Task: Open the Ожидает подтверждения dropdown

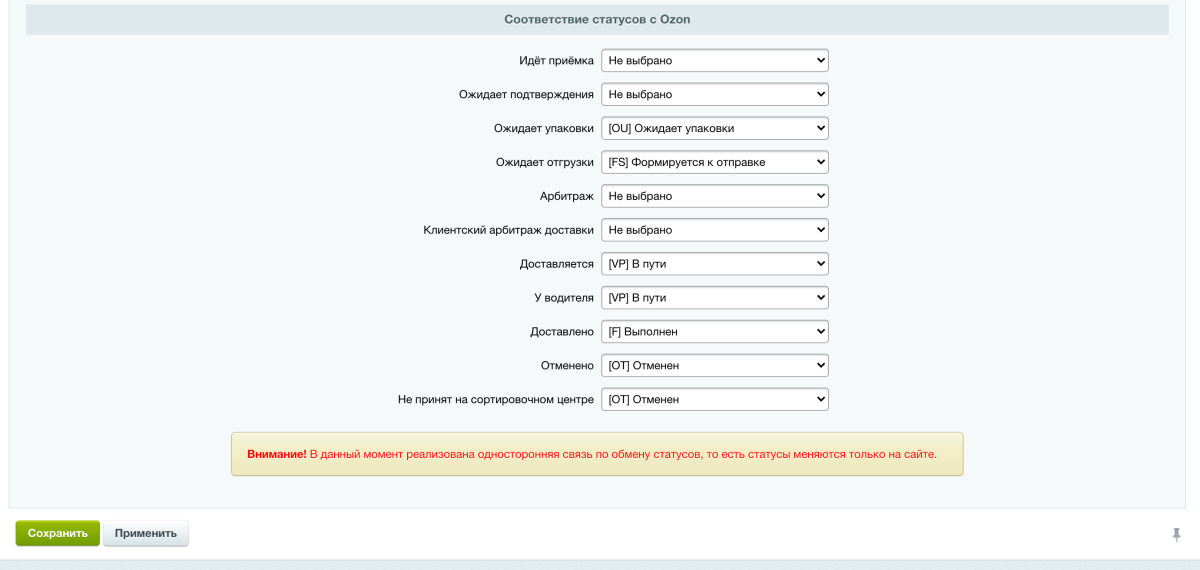Action: point(715,94)
